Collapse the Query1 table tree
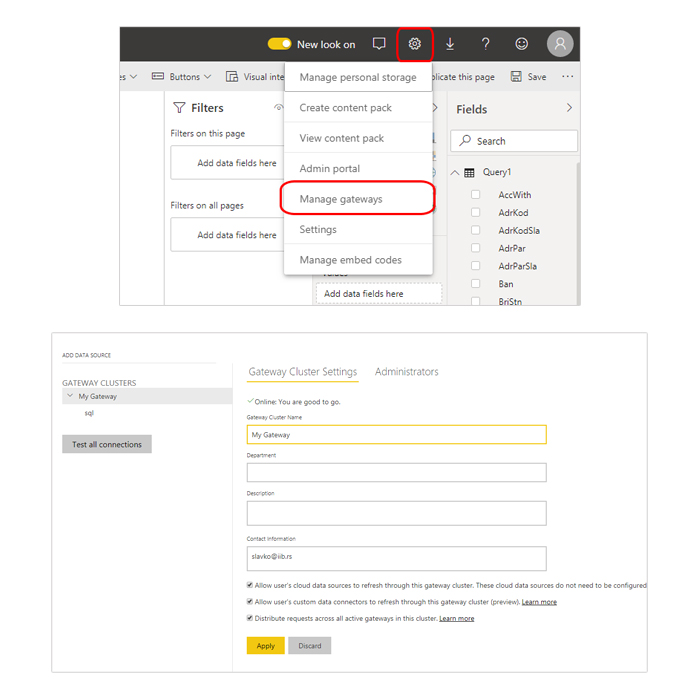 click(x=455, y=172)
